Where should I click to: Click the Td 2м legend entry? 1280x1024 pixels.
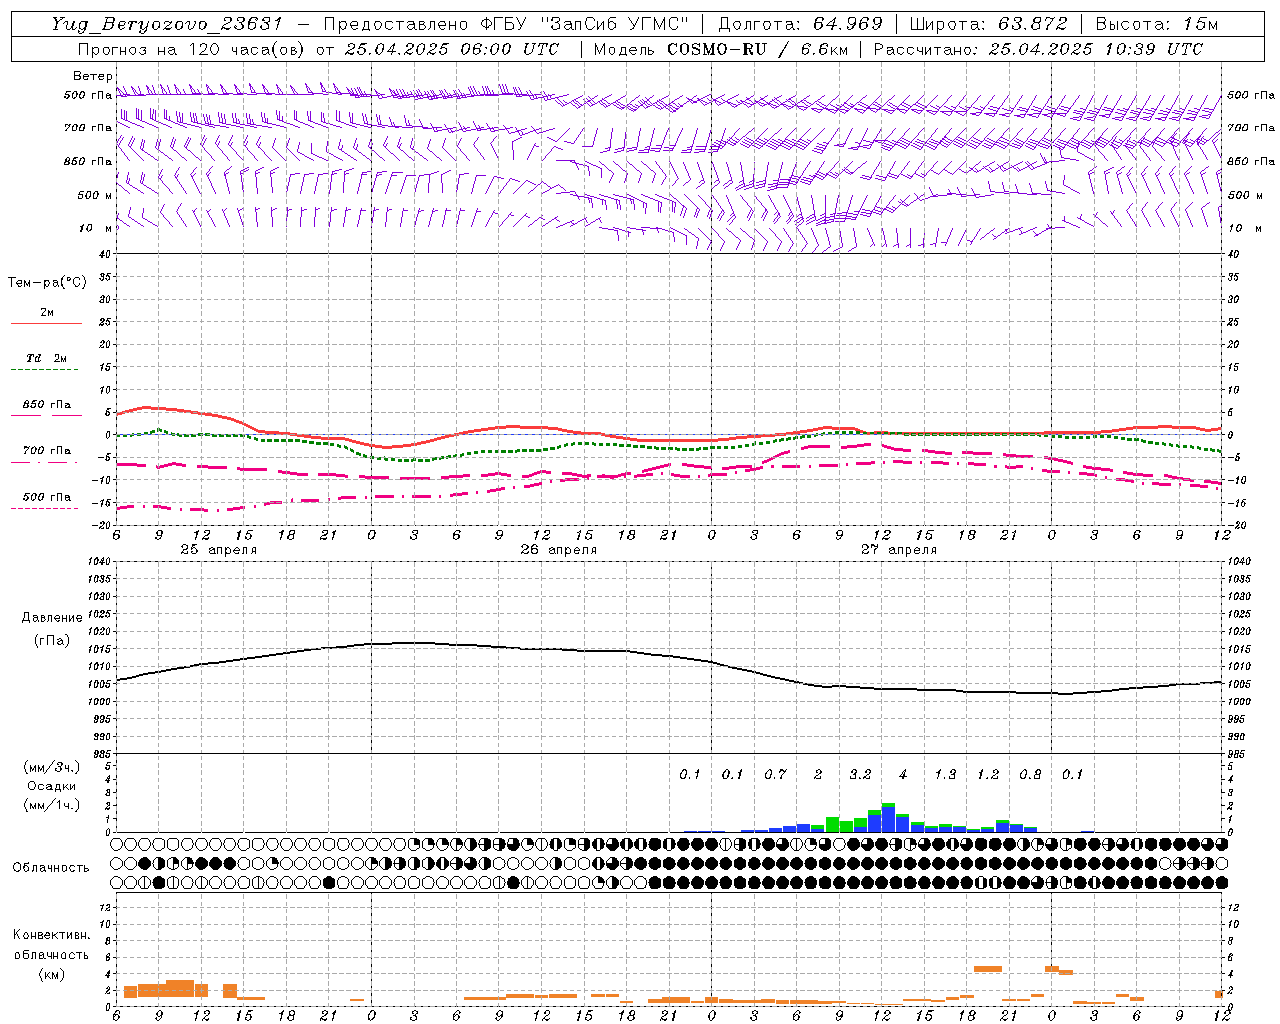(x=47, y=358)
